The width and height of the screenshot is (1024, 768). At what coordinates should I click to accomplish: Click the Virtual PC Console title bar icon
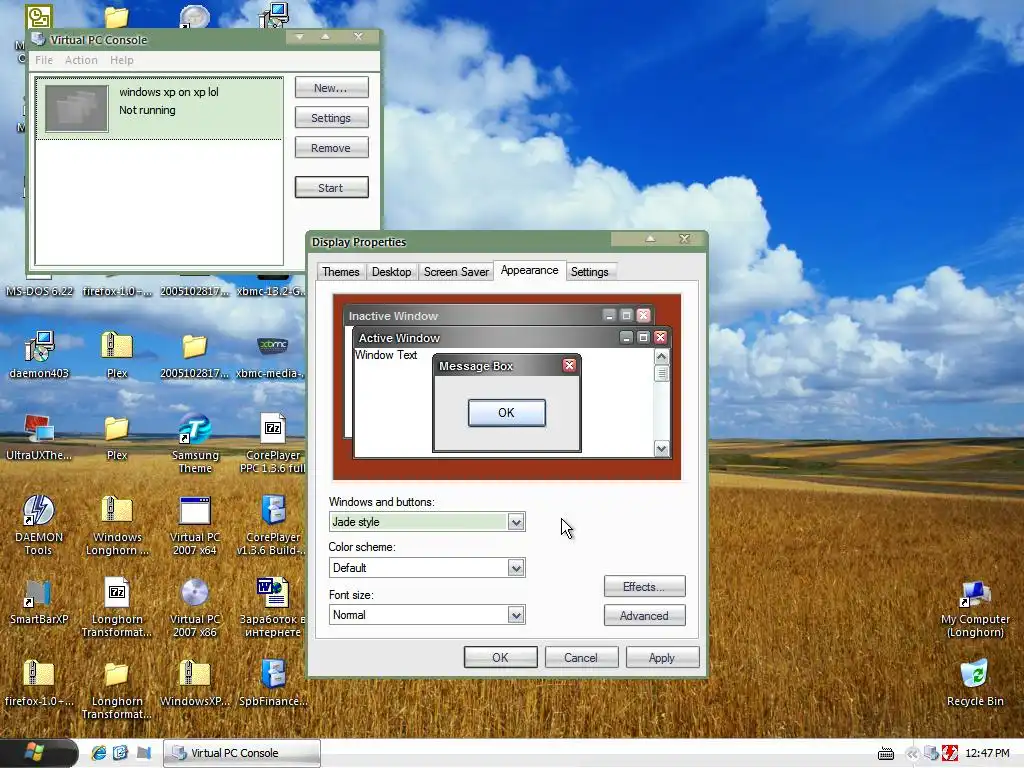click(x=39, y=39)
